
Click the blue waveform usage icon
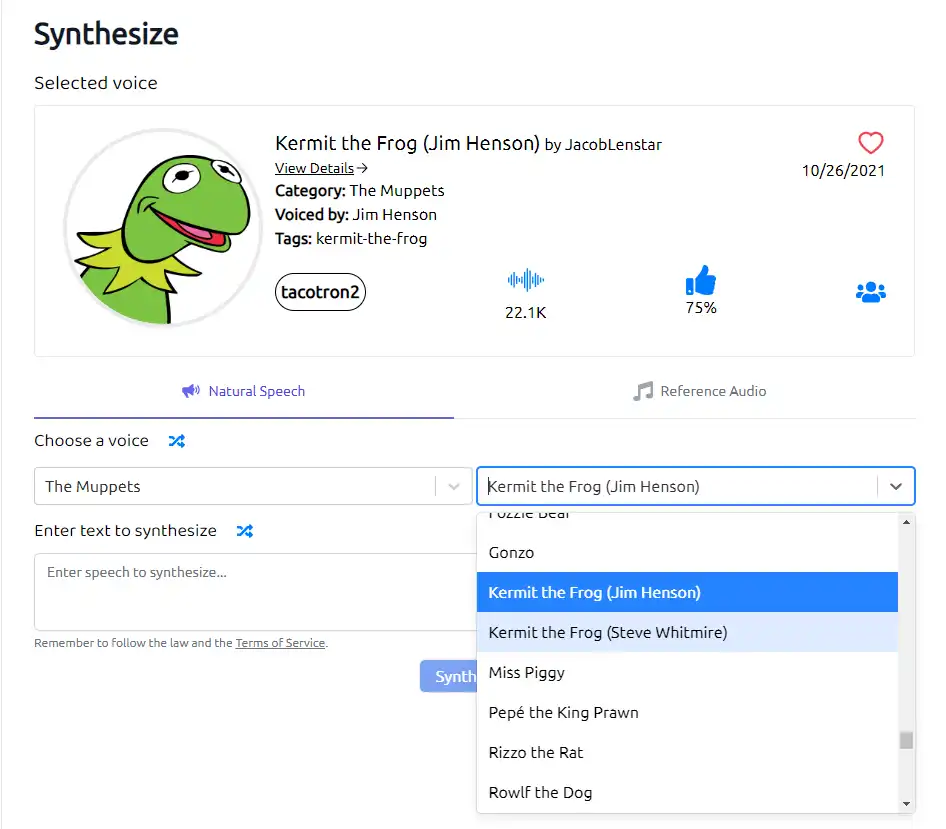[x=525, y=280]
